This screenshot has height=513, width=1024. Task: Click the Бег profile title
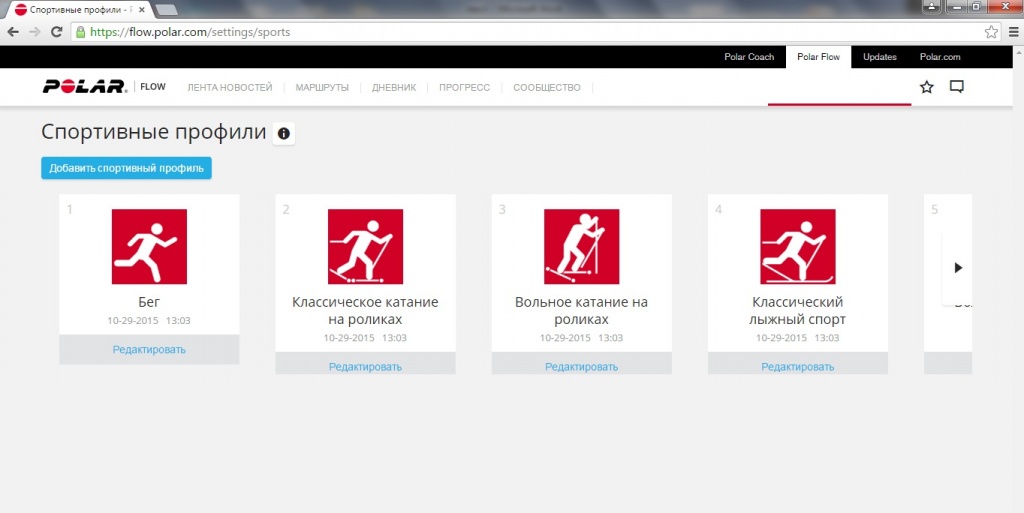click(x=149, y=302)
